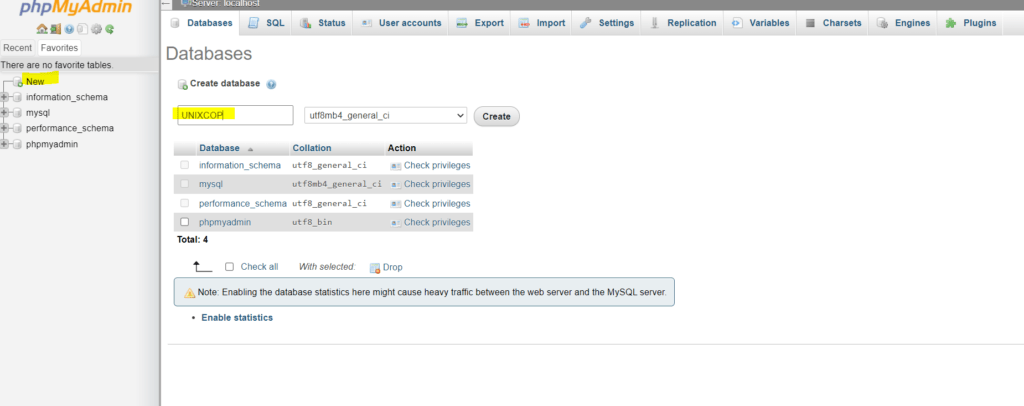This screenshot has height=406, width=1024.
Task: Click the Engines tab icon
Action: [882, 23]
